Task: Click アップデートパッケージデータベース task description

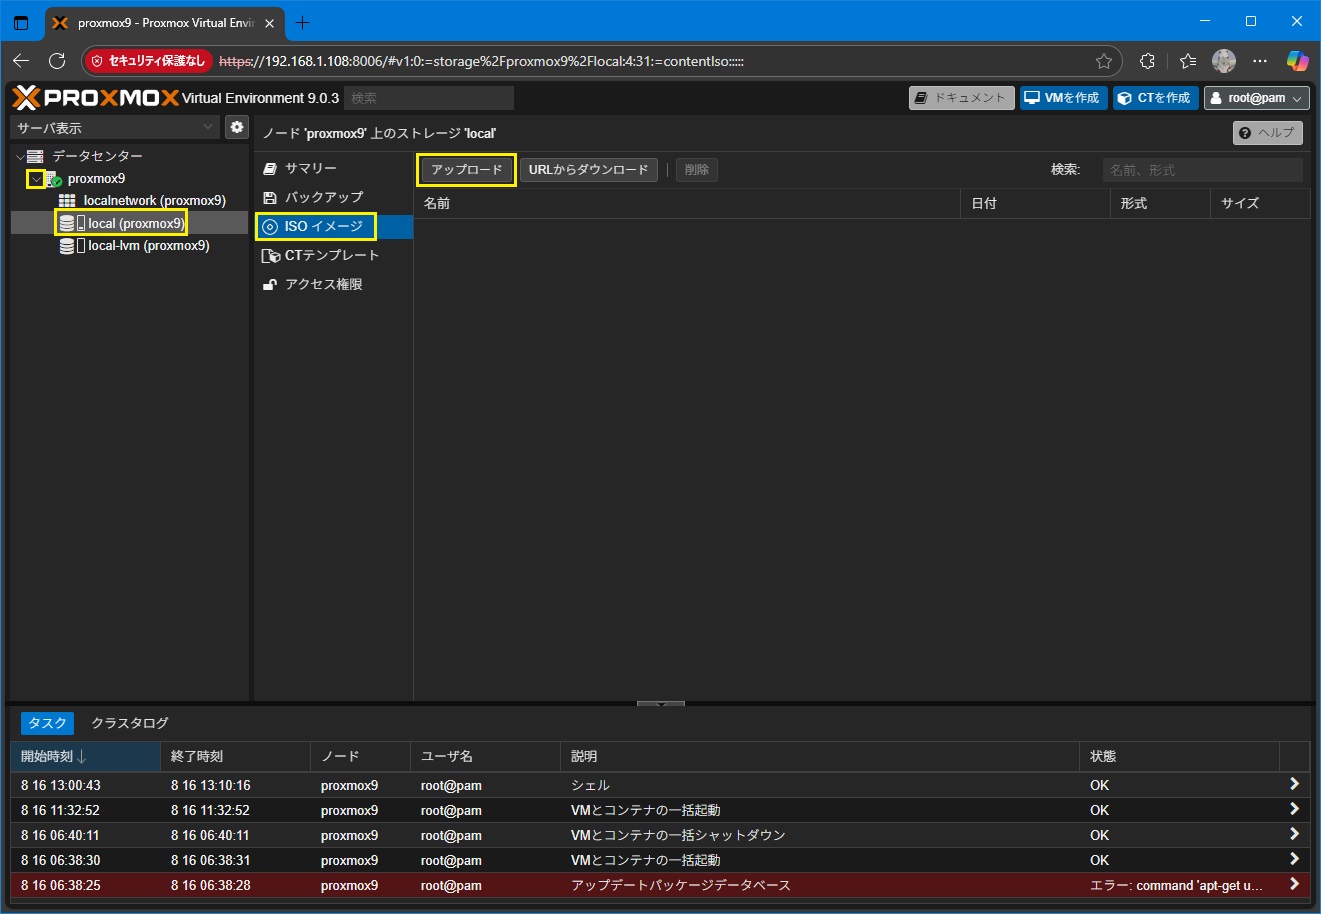Action: (x=680, y=885)
